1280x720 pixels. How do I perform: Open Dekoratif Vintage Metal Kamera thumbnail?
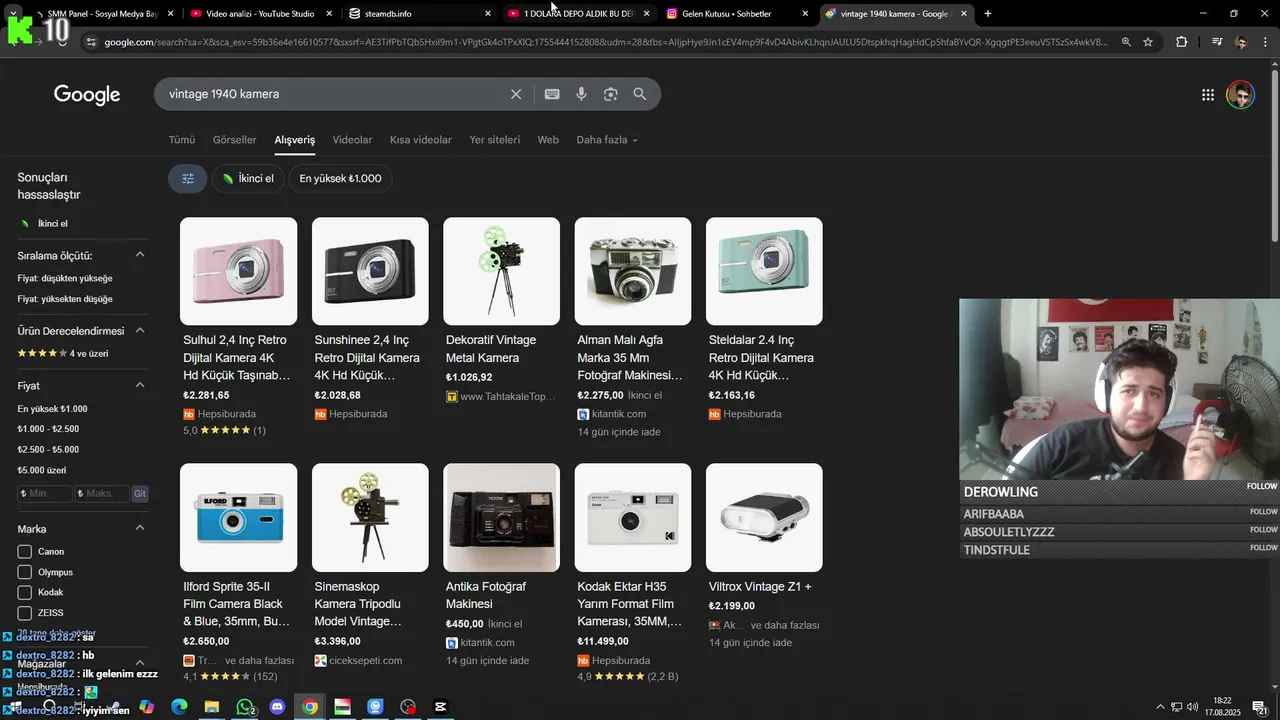[501, 271]
